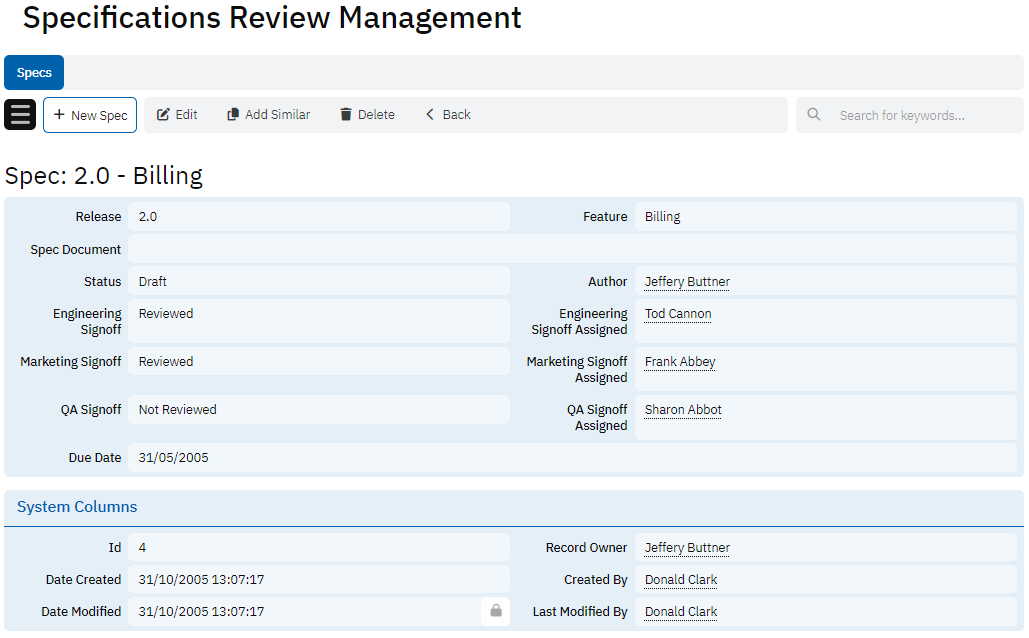This screenshot has width=1029, height=638.
Task: Click the Add Similar copy icon
Action: [233, 115]
